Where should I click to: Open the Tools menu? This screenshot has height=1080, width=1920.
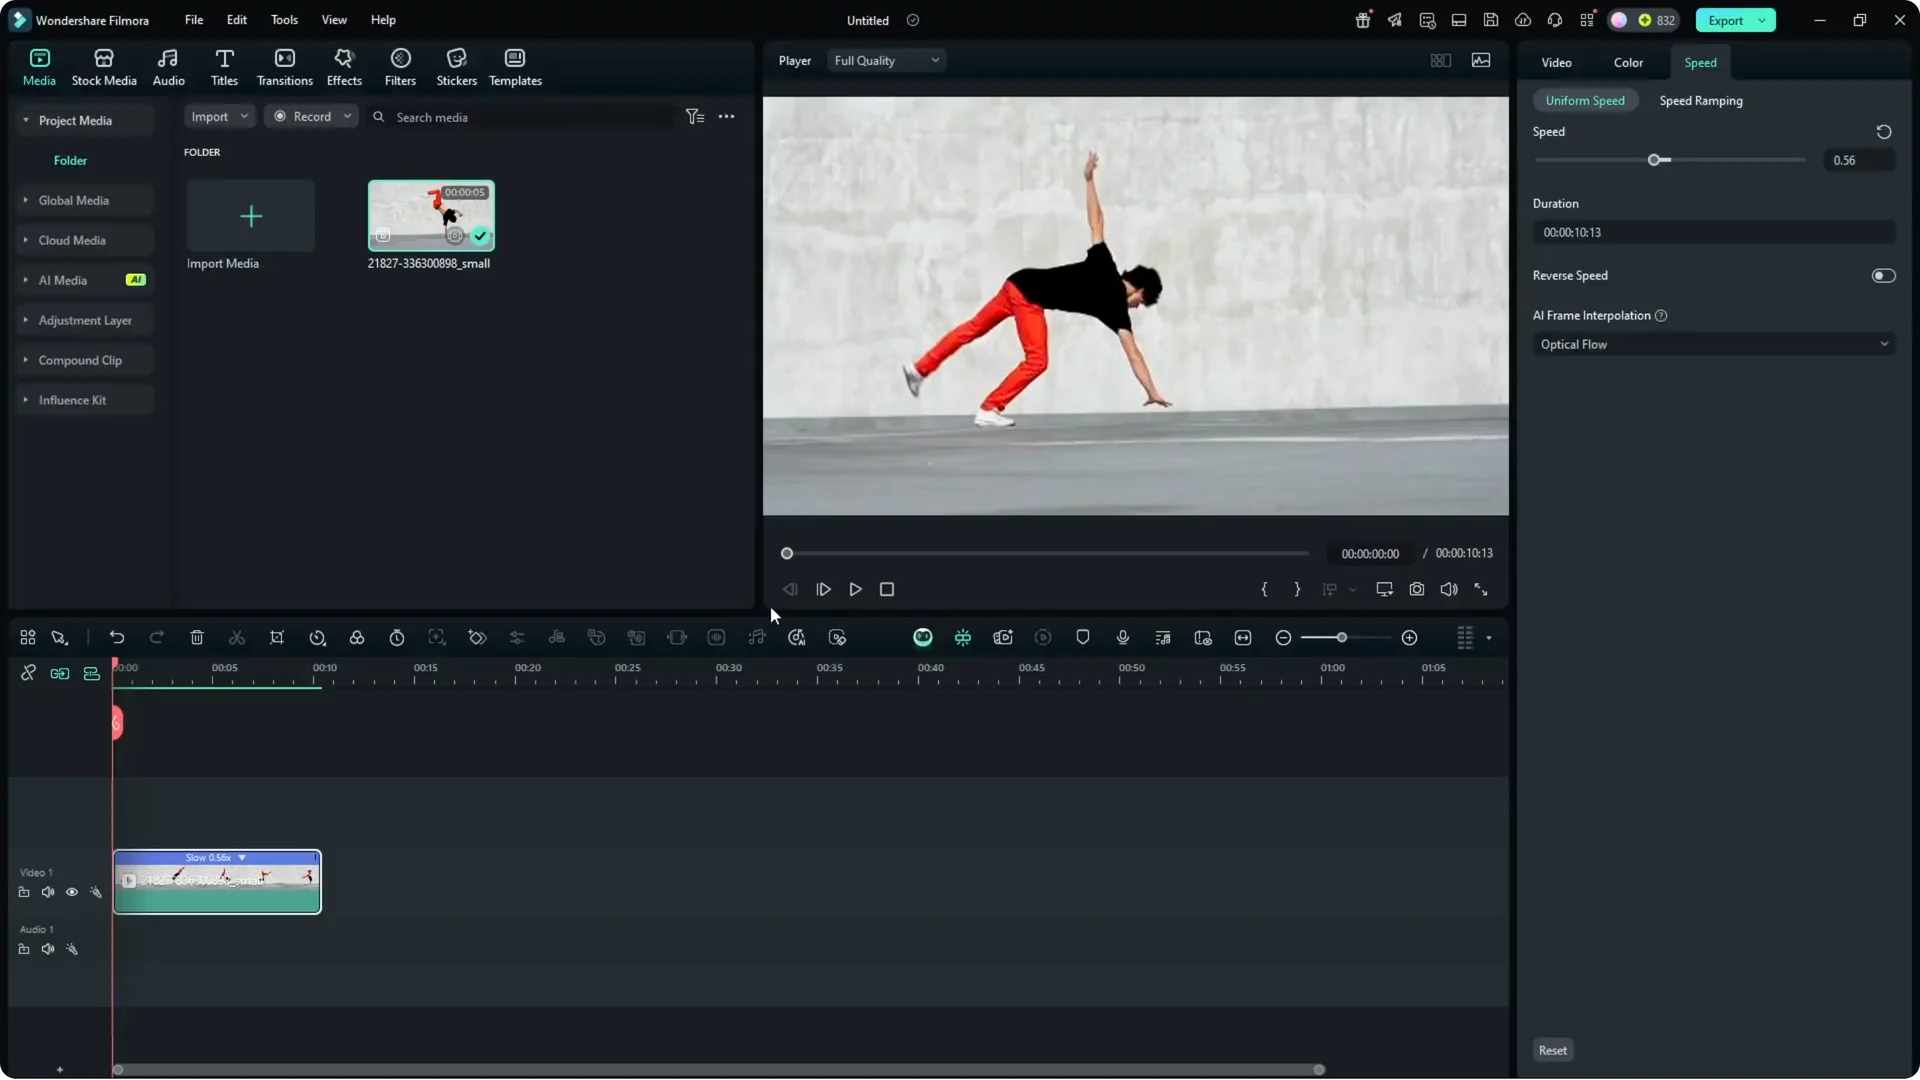tap(283, 20)
